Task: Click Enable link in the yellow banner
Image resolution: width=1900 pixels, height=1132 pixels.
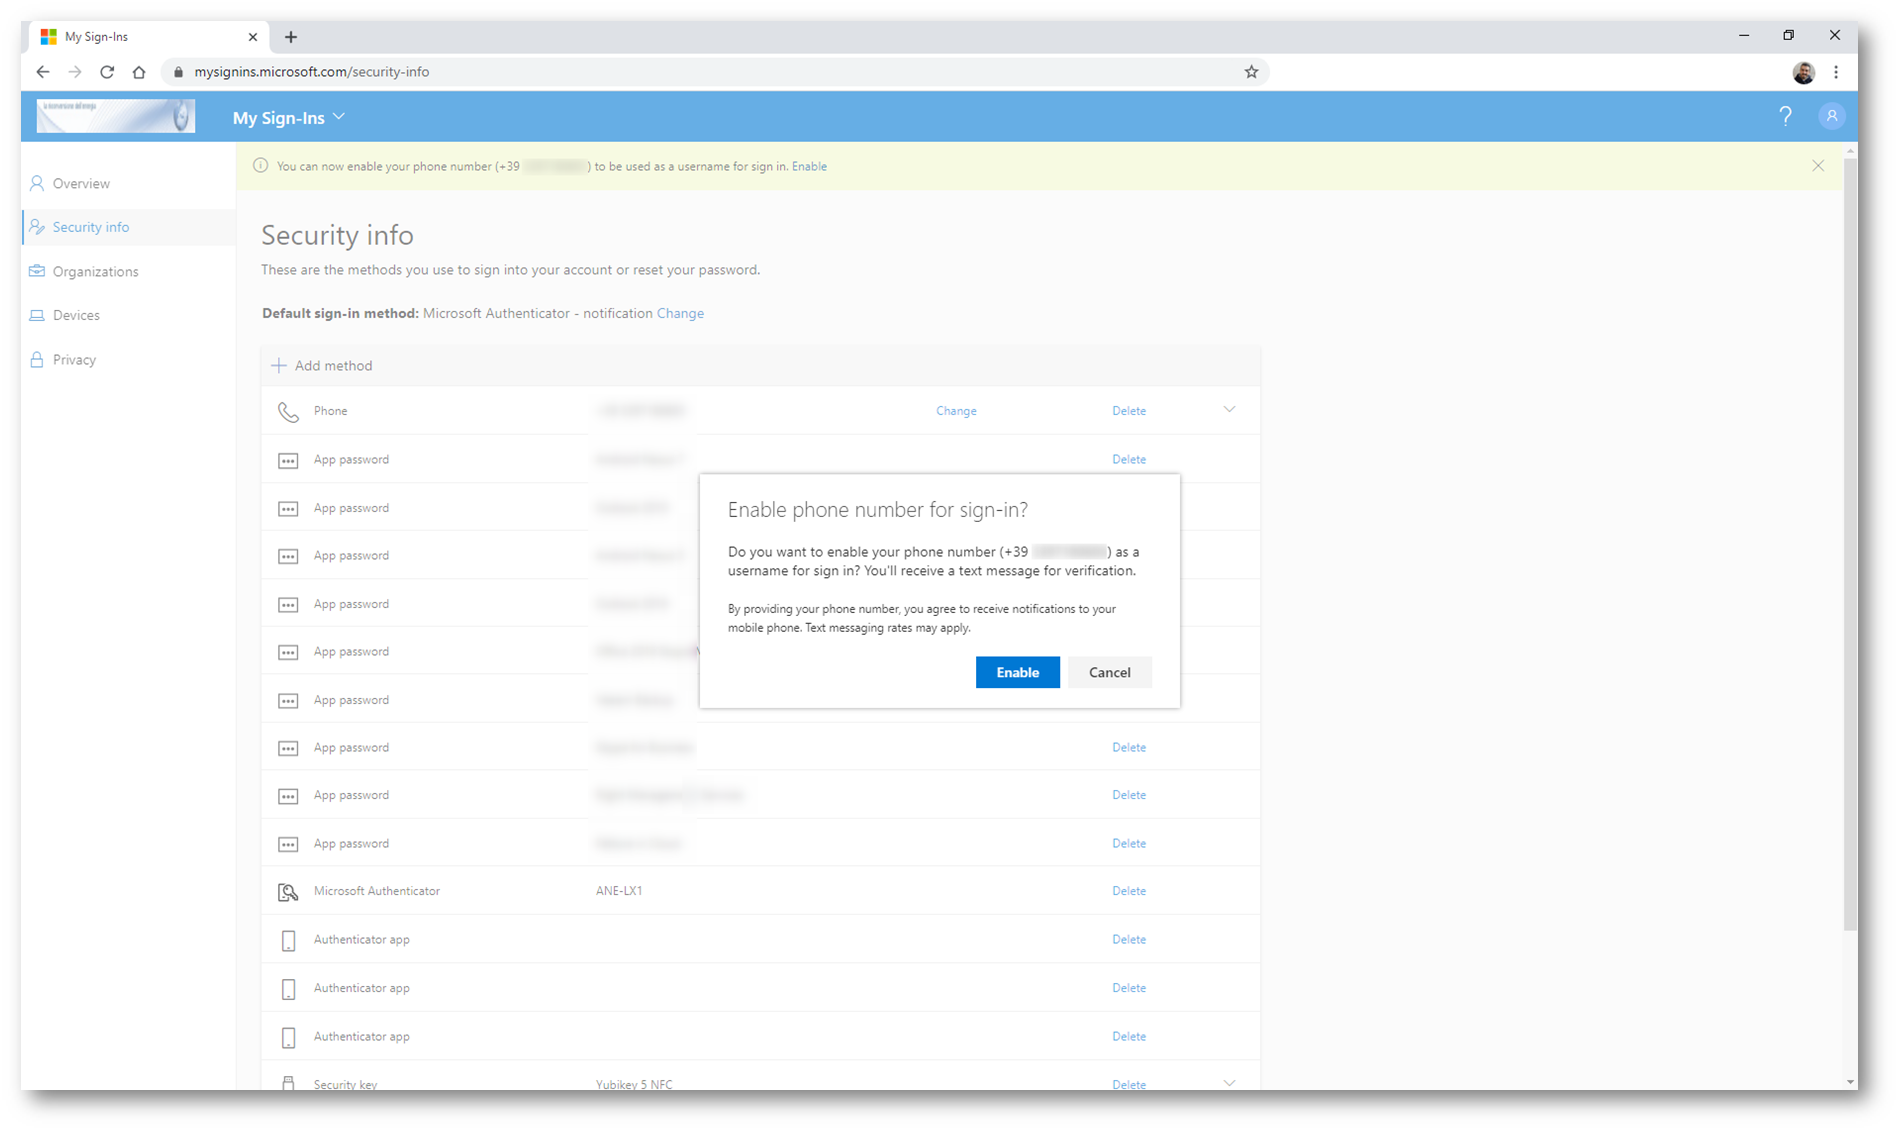Action: [x=809, y=166]
